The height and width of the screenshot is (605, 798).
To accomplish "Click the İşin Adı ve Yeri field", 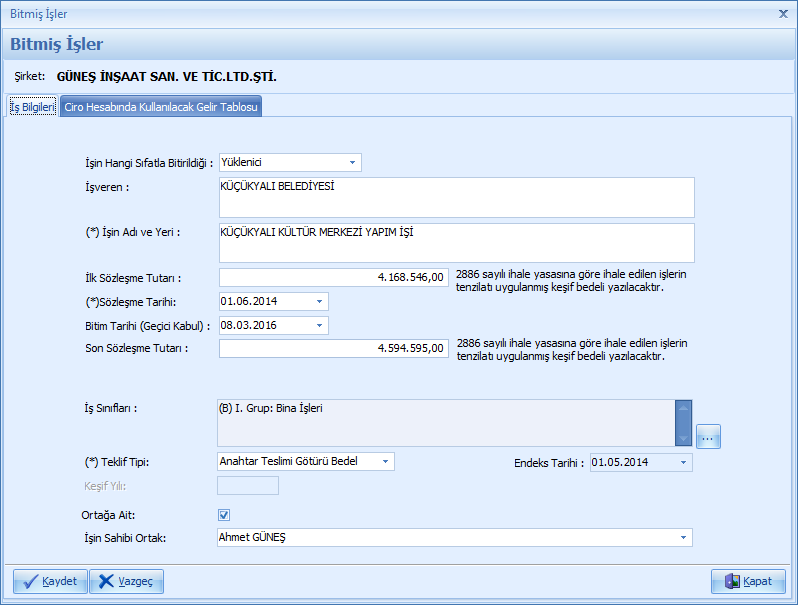I will coord(455,242).
